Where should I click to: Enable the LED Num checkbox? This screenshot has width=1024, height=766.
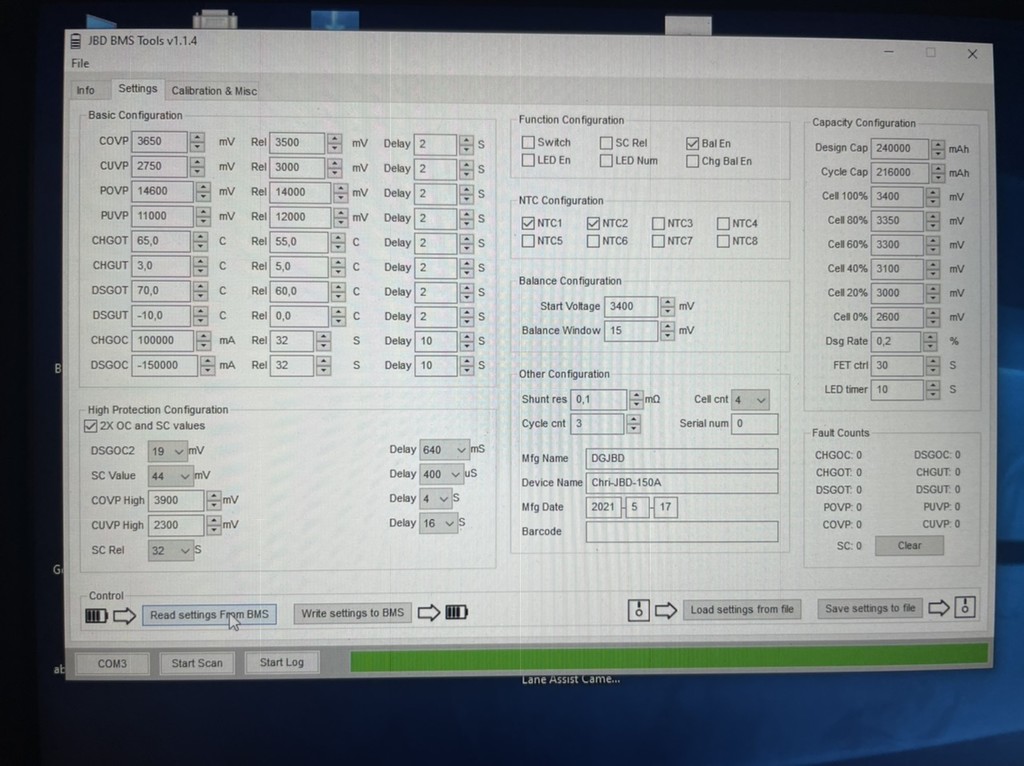(606, 161)
